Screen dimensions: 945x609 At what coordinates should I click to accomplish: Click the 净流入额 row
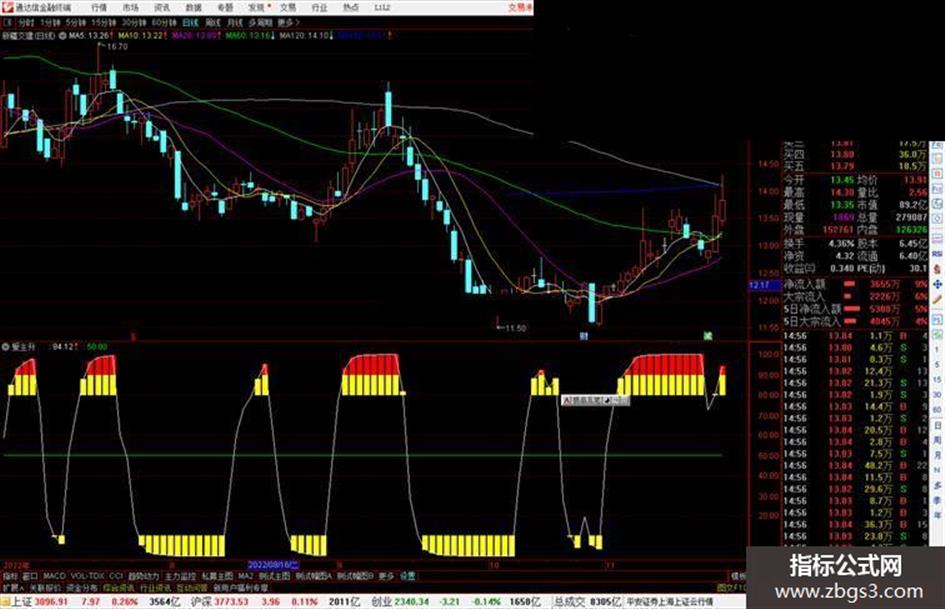coord(856,284)
